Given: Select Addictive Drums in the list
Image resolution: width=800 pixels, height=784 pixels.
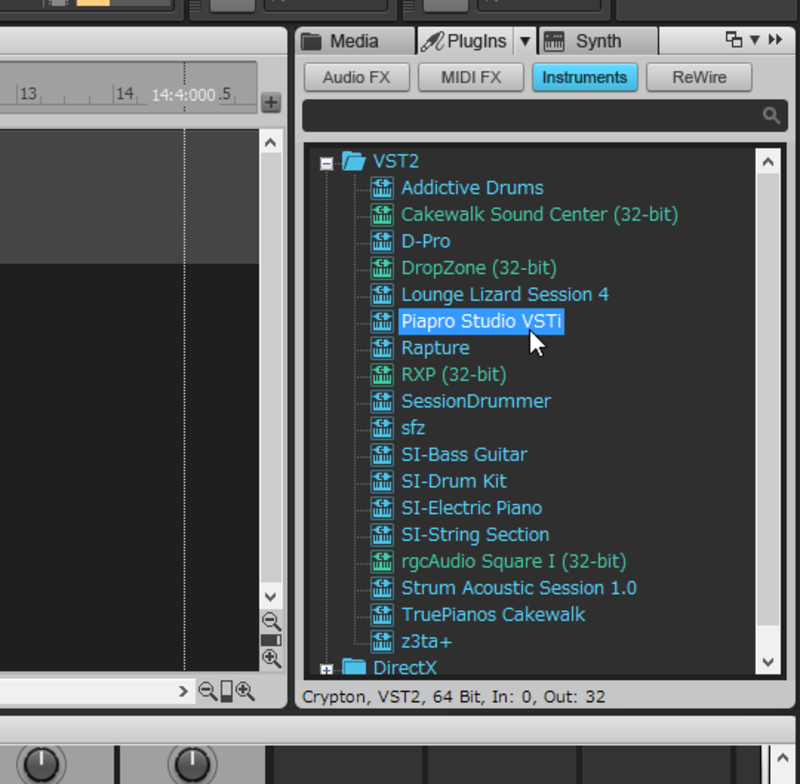Looking at the screenshot, I should point(472,188).
